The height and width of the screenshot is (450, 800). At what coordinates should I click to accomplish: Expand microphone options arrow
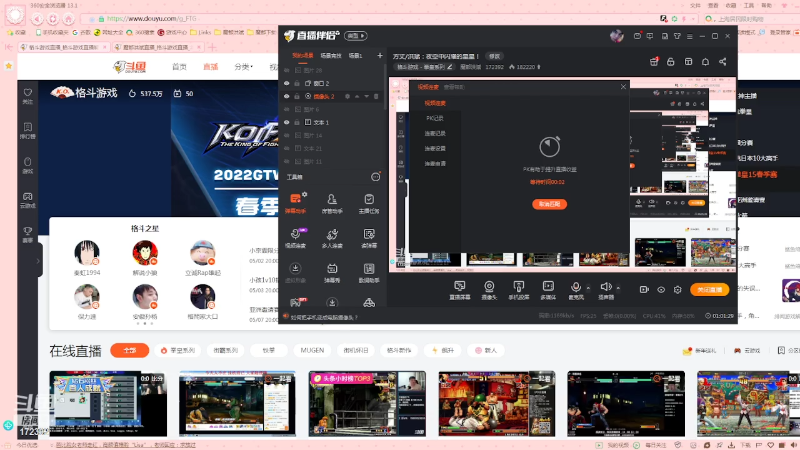click(588, 287)
